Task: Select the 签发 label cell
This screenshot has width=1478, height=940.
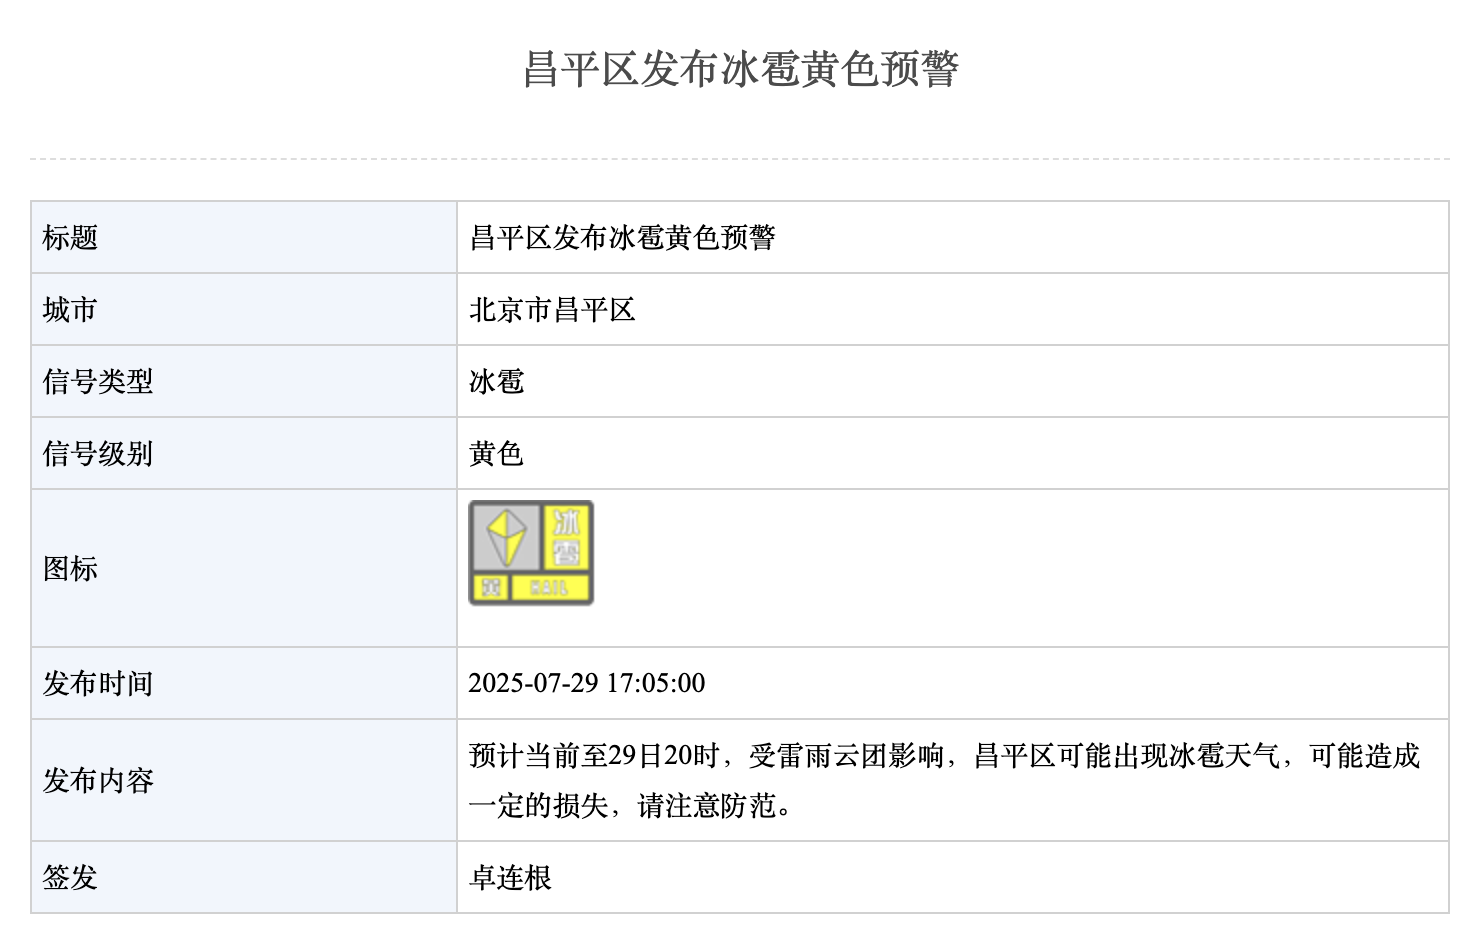Action: click(244, 877)
